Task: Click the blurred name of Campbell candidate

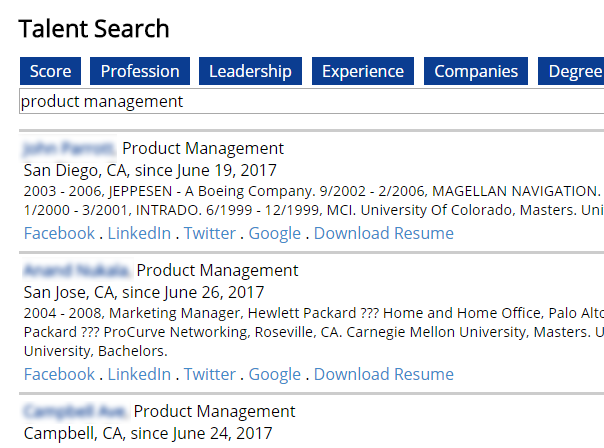Action: pos(74,411)
